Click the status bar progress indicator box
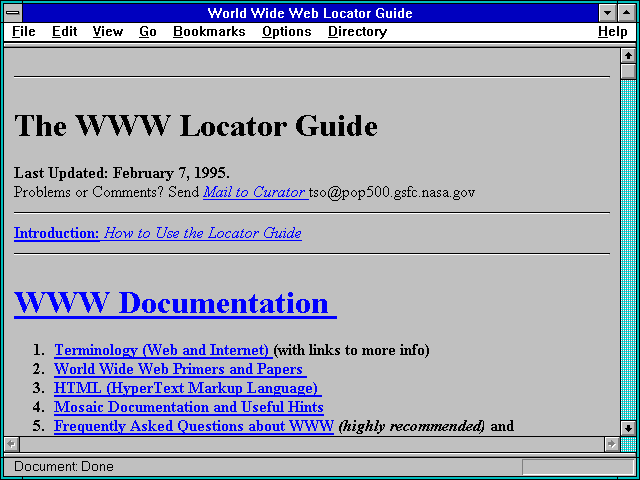Viewport: 640px width, 480px height. click(578, 467)
